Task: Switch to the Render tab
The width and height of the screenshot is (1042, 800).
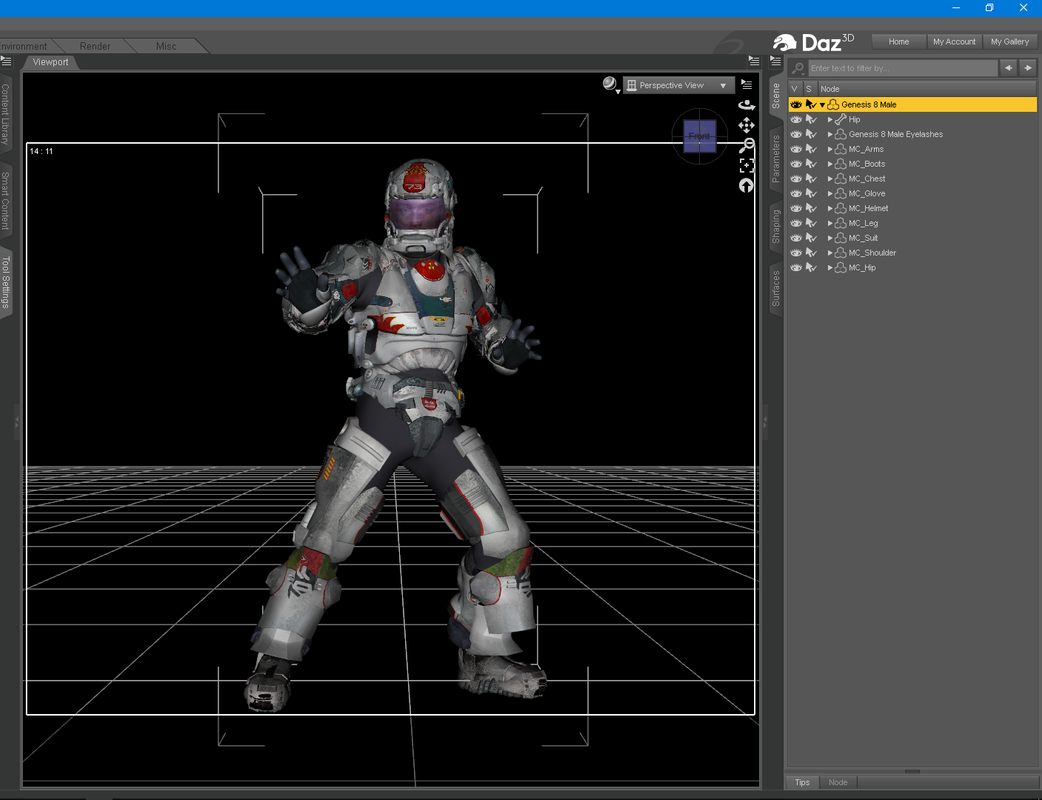Action: (x=95, y=46)
